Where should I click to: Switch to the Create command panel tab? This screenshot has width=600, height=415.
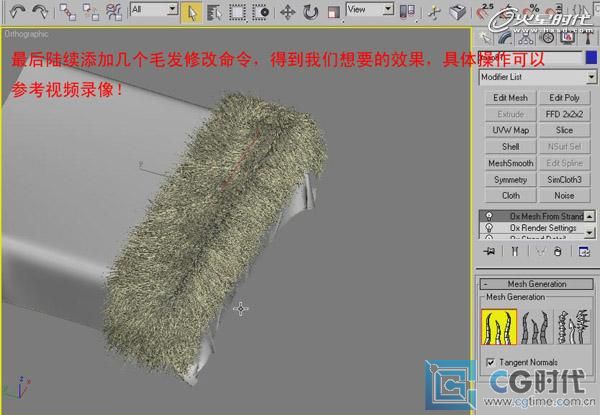[485, 37]
